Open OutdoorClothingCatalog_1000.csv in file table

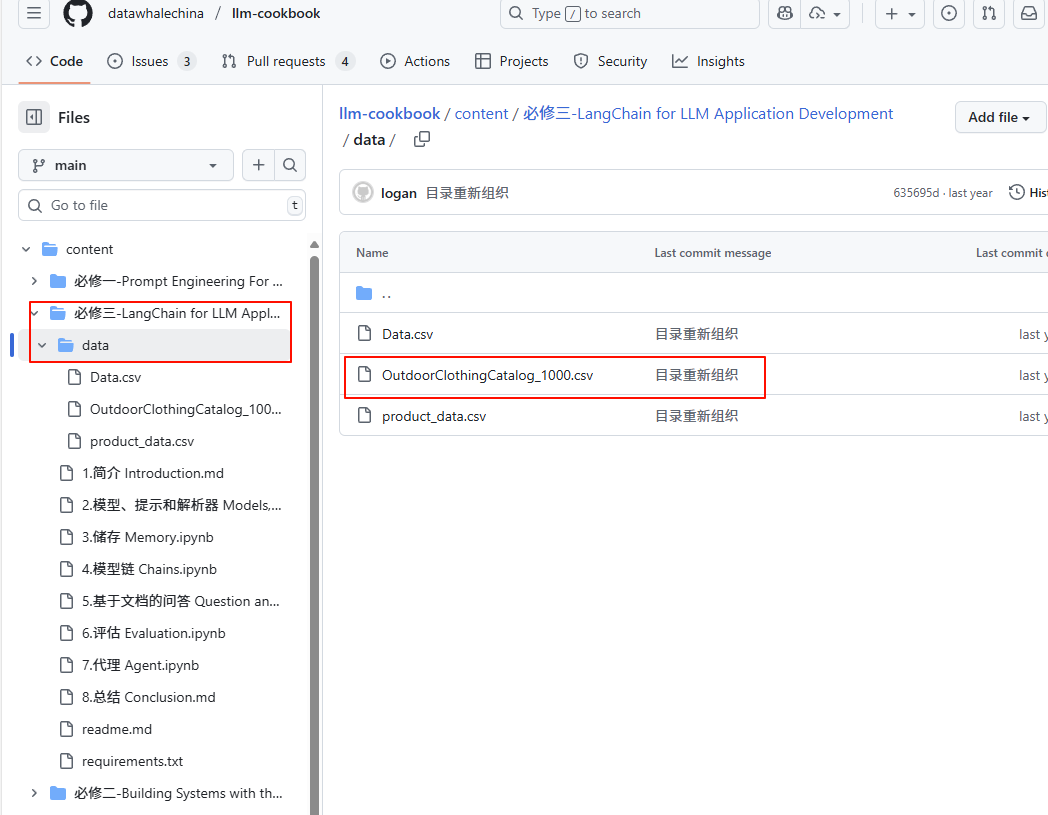(487, 375)
